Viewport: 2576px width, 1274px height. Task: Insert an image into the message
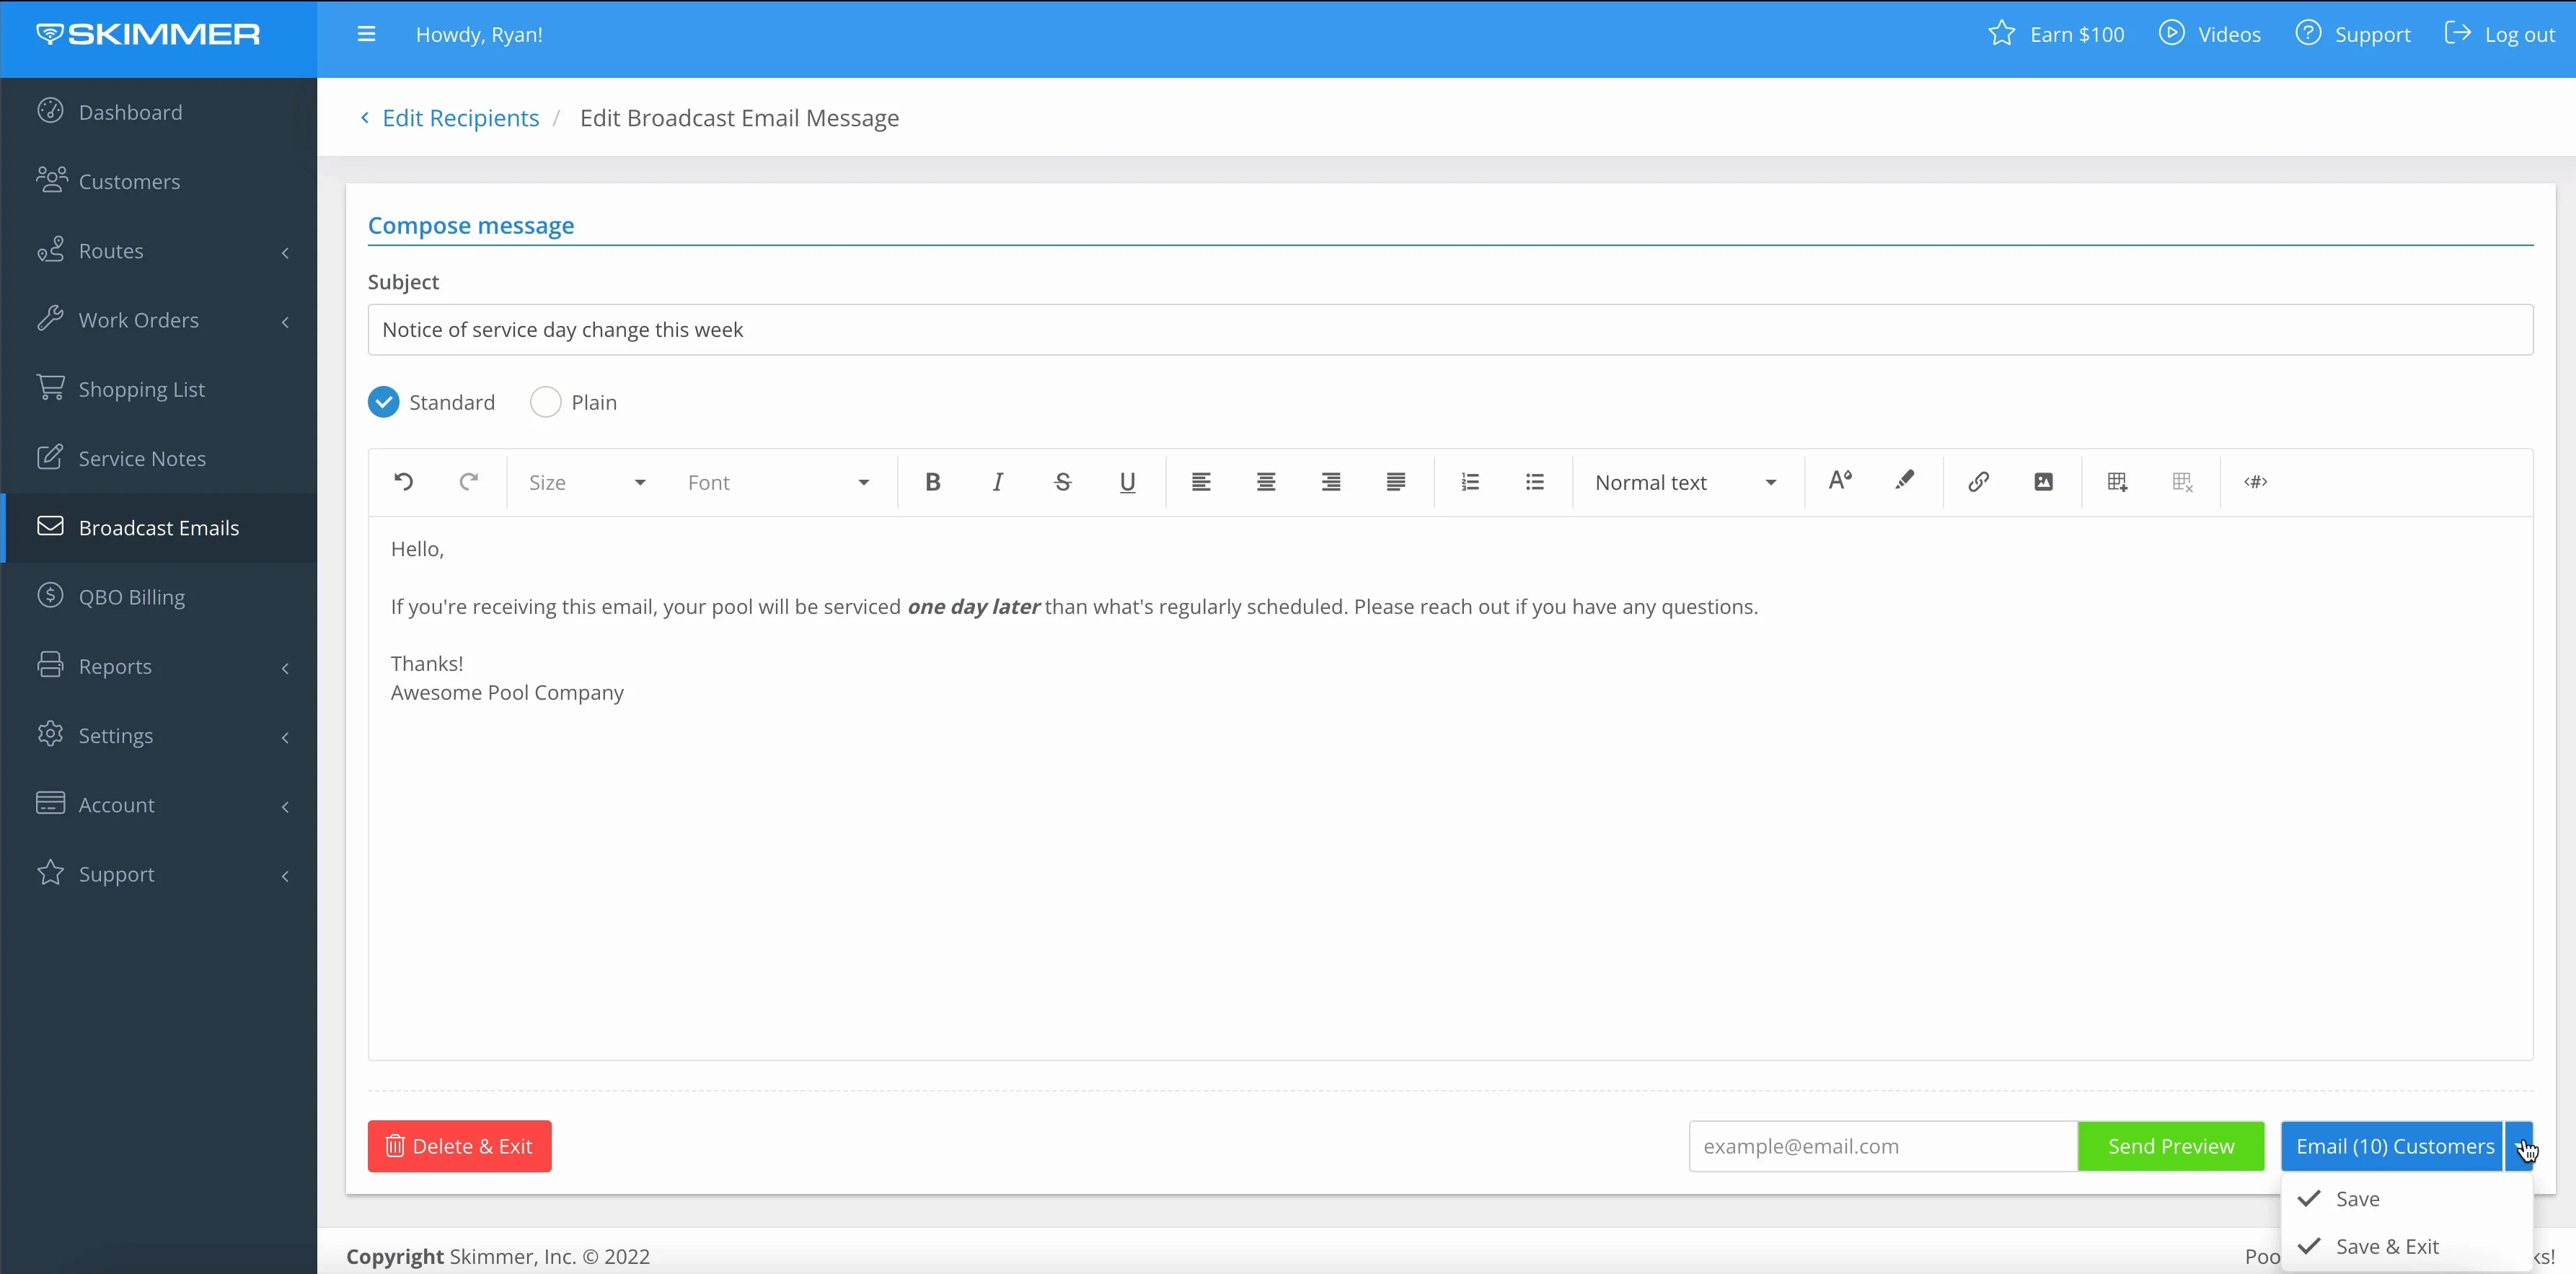pyautogui.click(x=2043, y=482)
